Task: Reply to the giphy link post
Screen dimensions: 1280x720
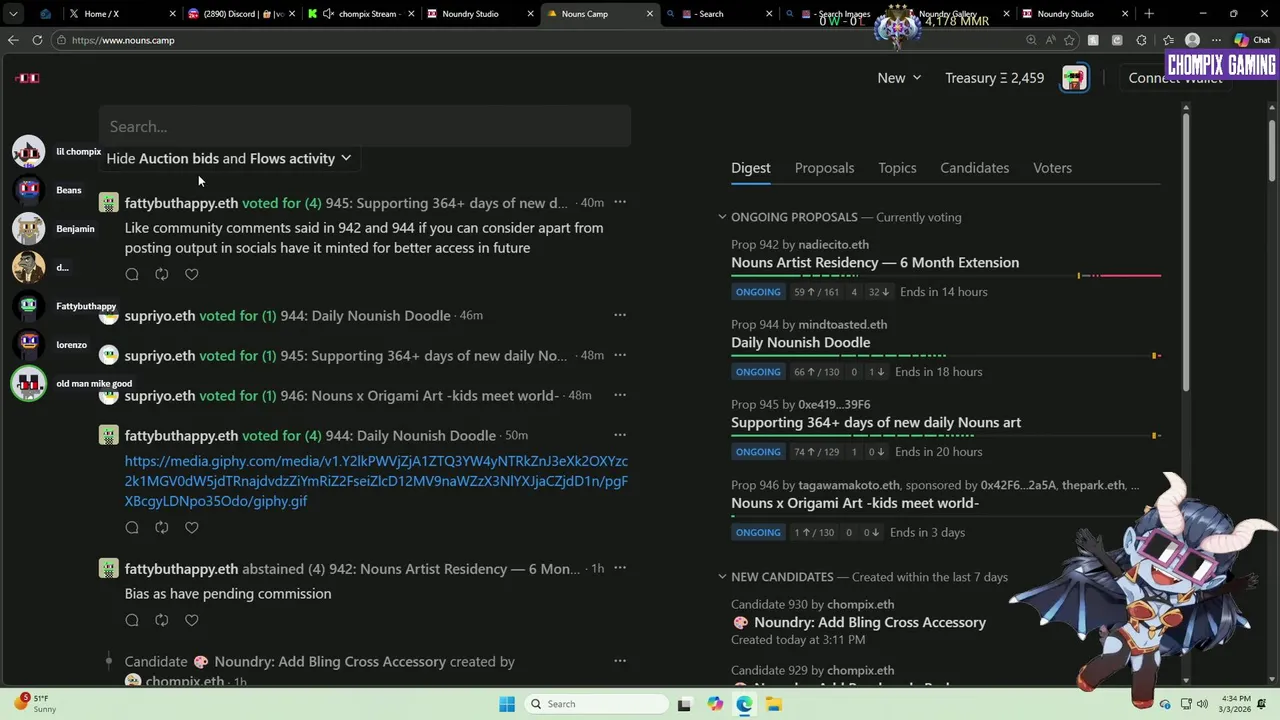Action: [132, 527]
